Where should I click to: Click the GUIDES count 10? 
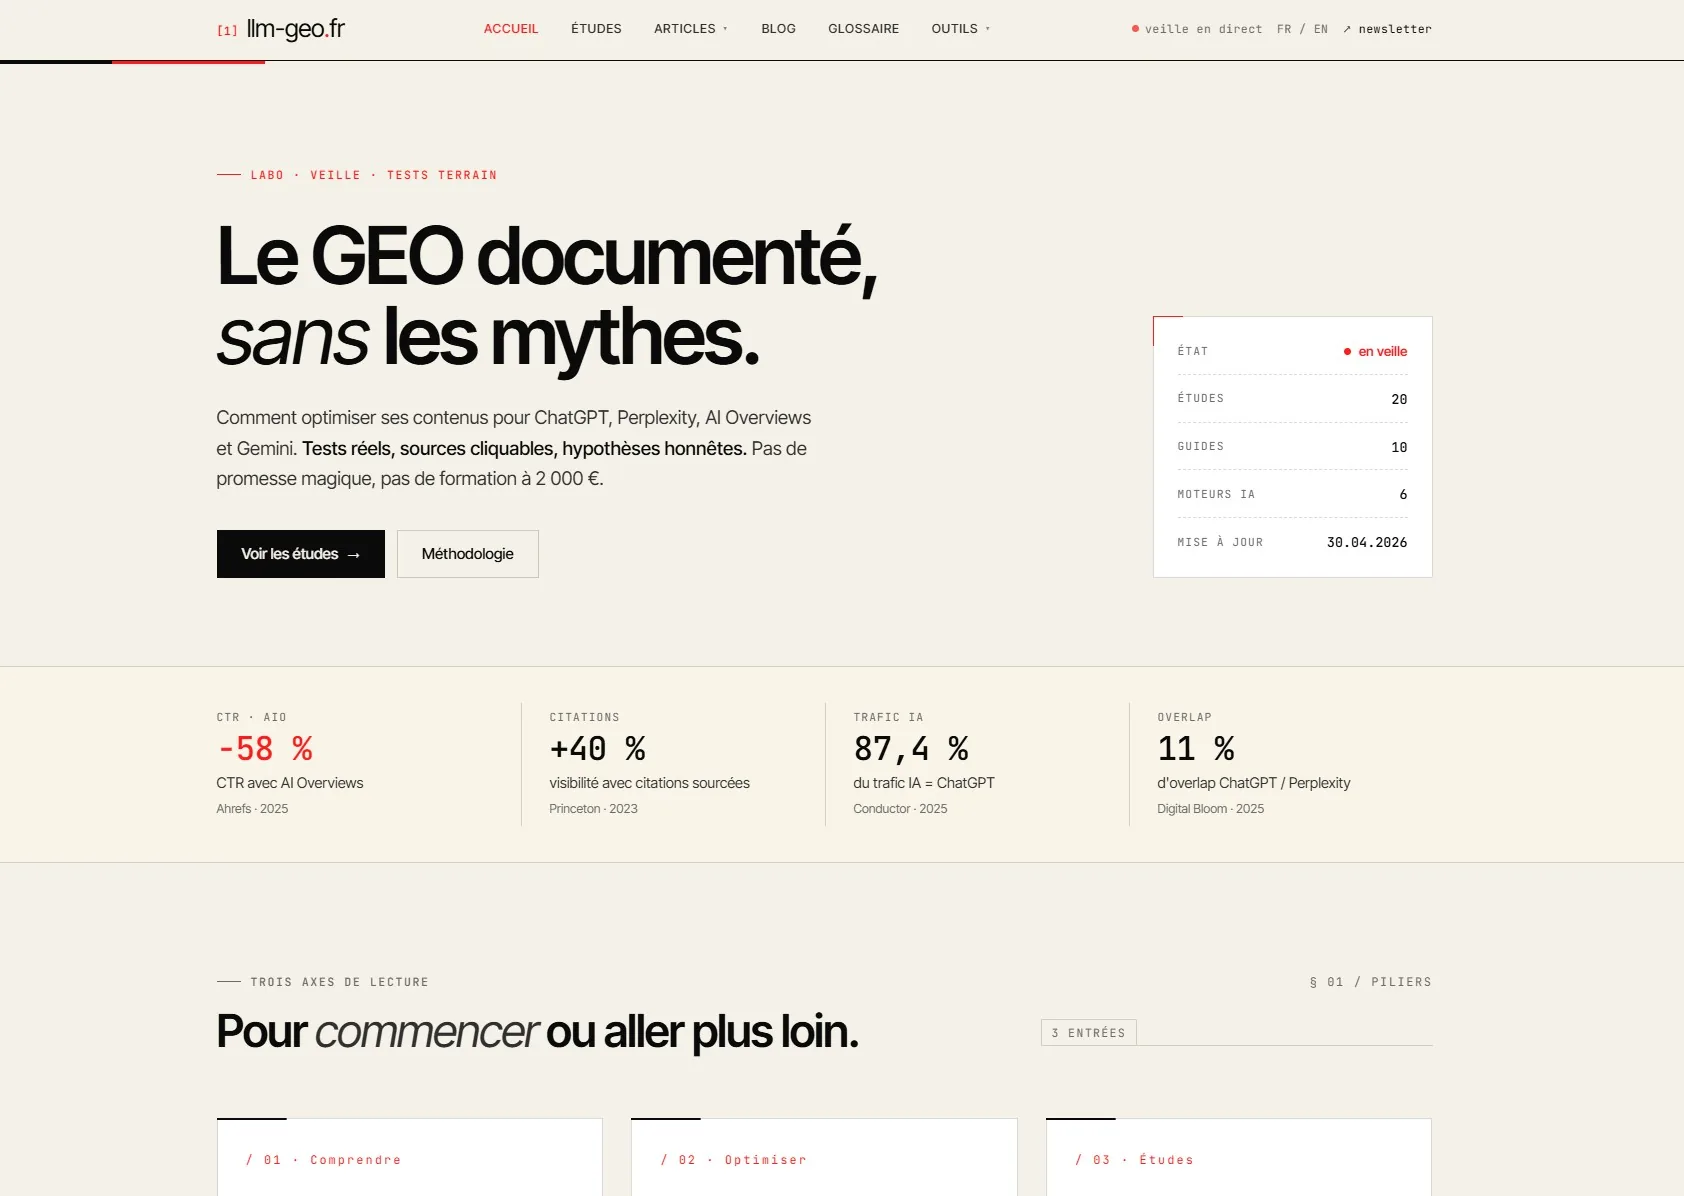(x=1399, y=447)
